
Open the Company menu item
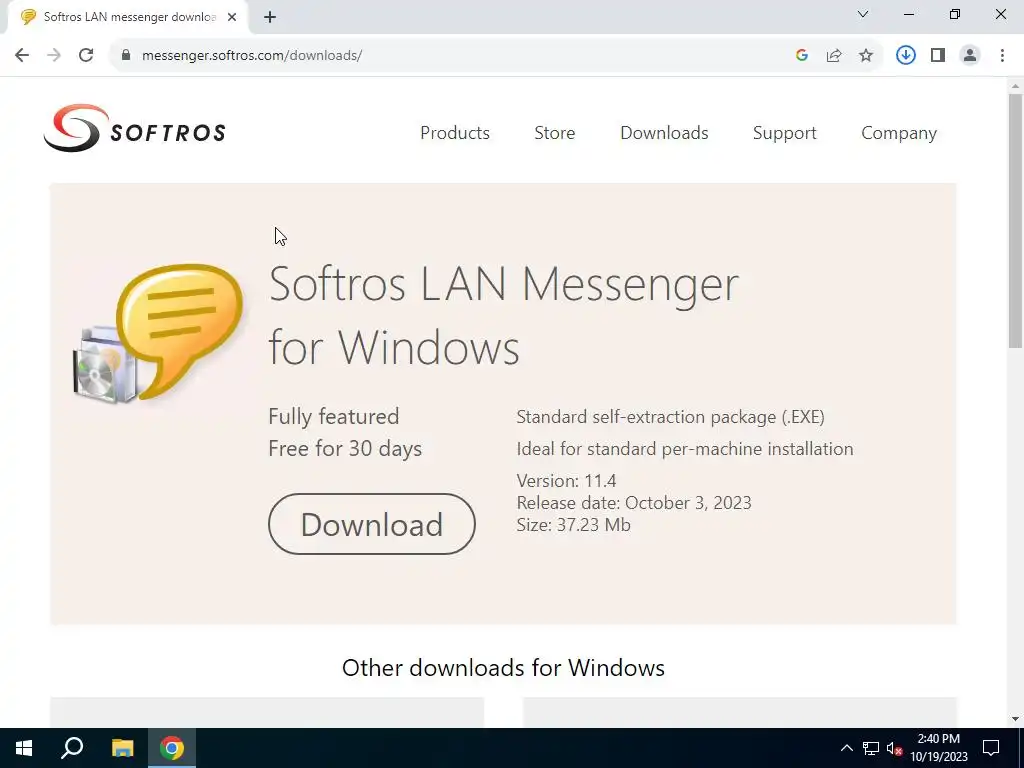[899, 133]
